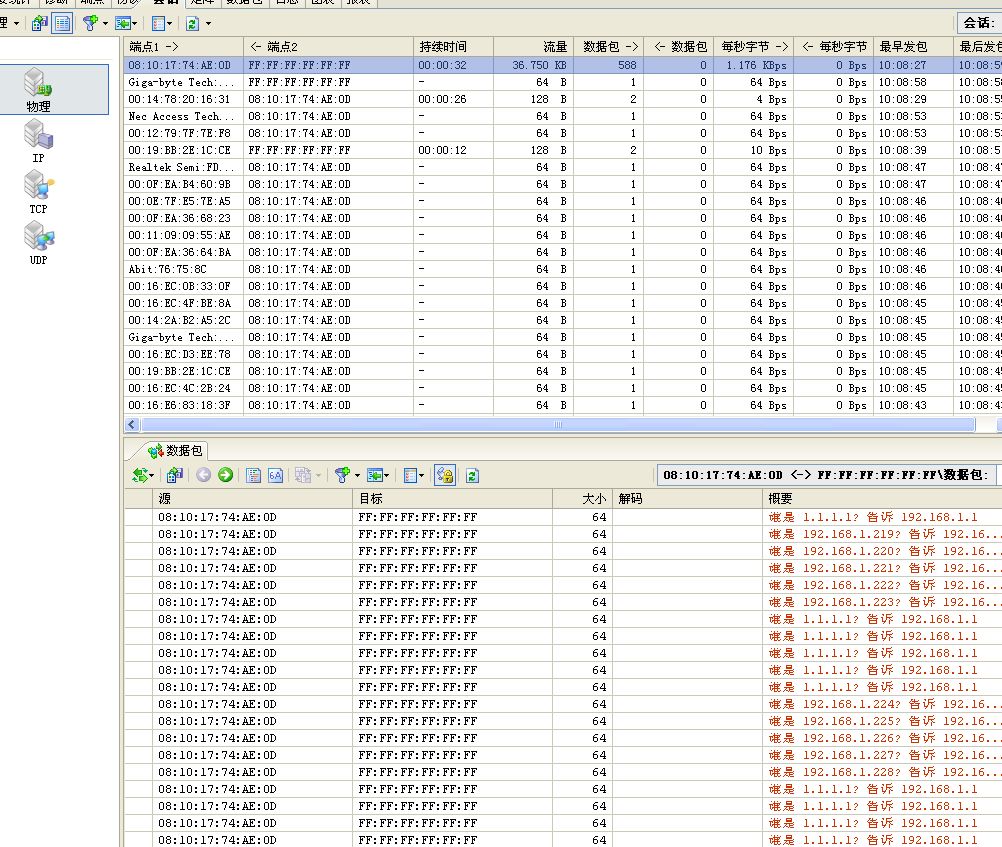Click the refresh icon in the packet toolbar
This screenshot has height=847, width=1002.
pyautogui.click(x=473, y=475)
